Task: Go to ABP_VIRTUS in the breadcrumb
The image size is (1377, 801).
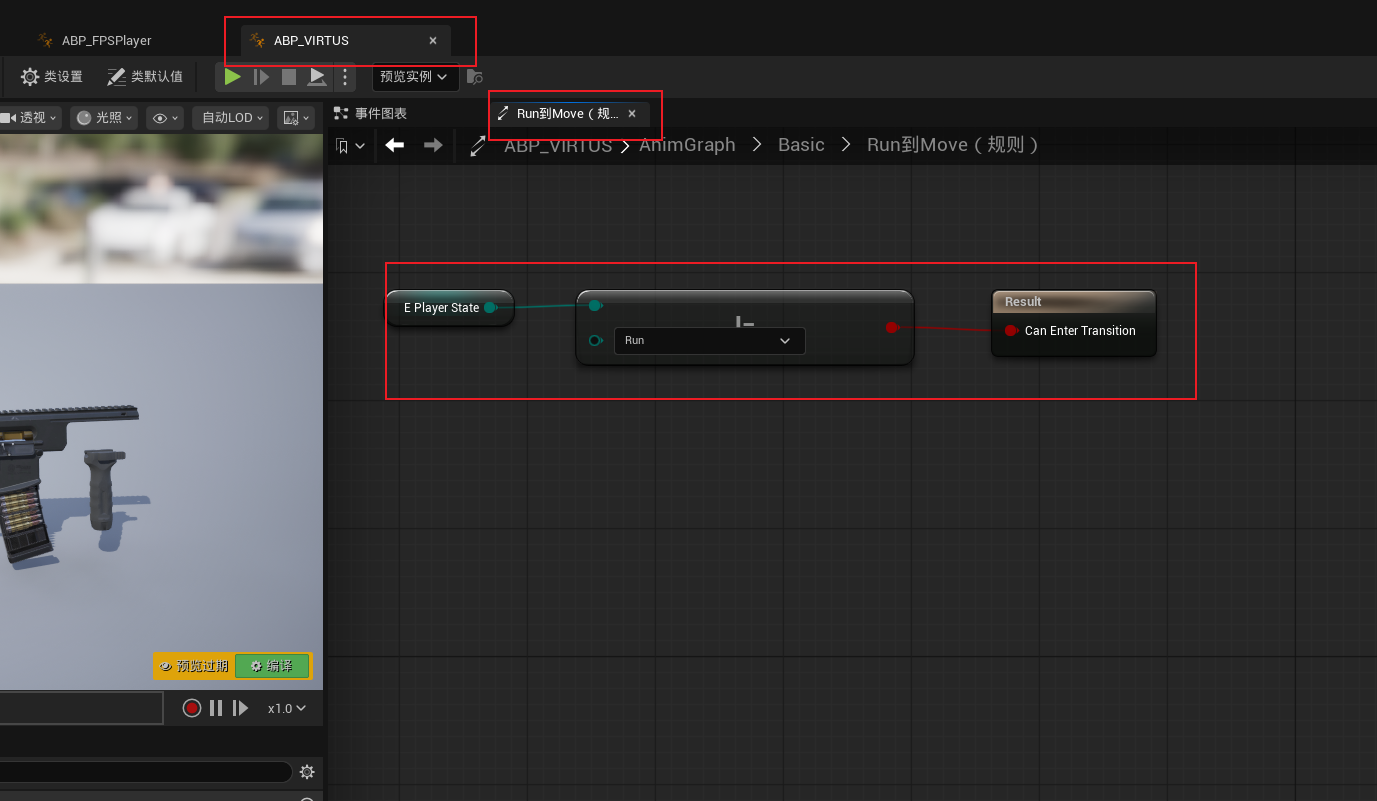Action: [x=558, y=145]
